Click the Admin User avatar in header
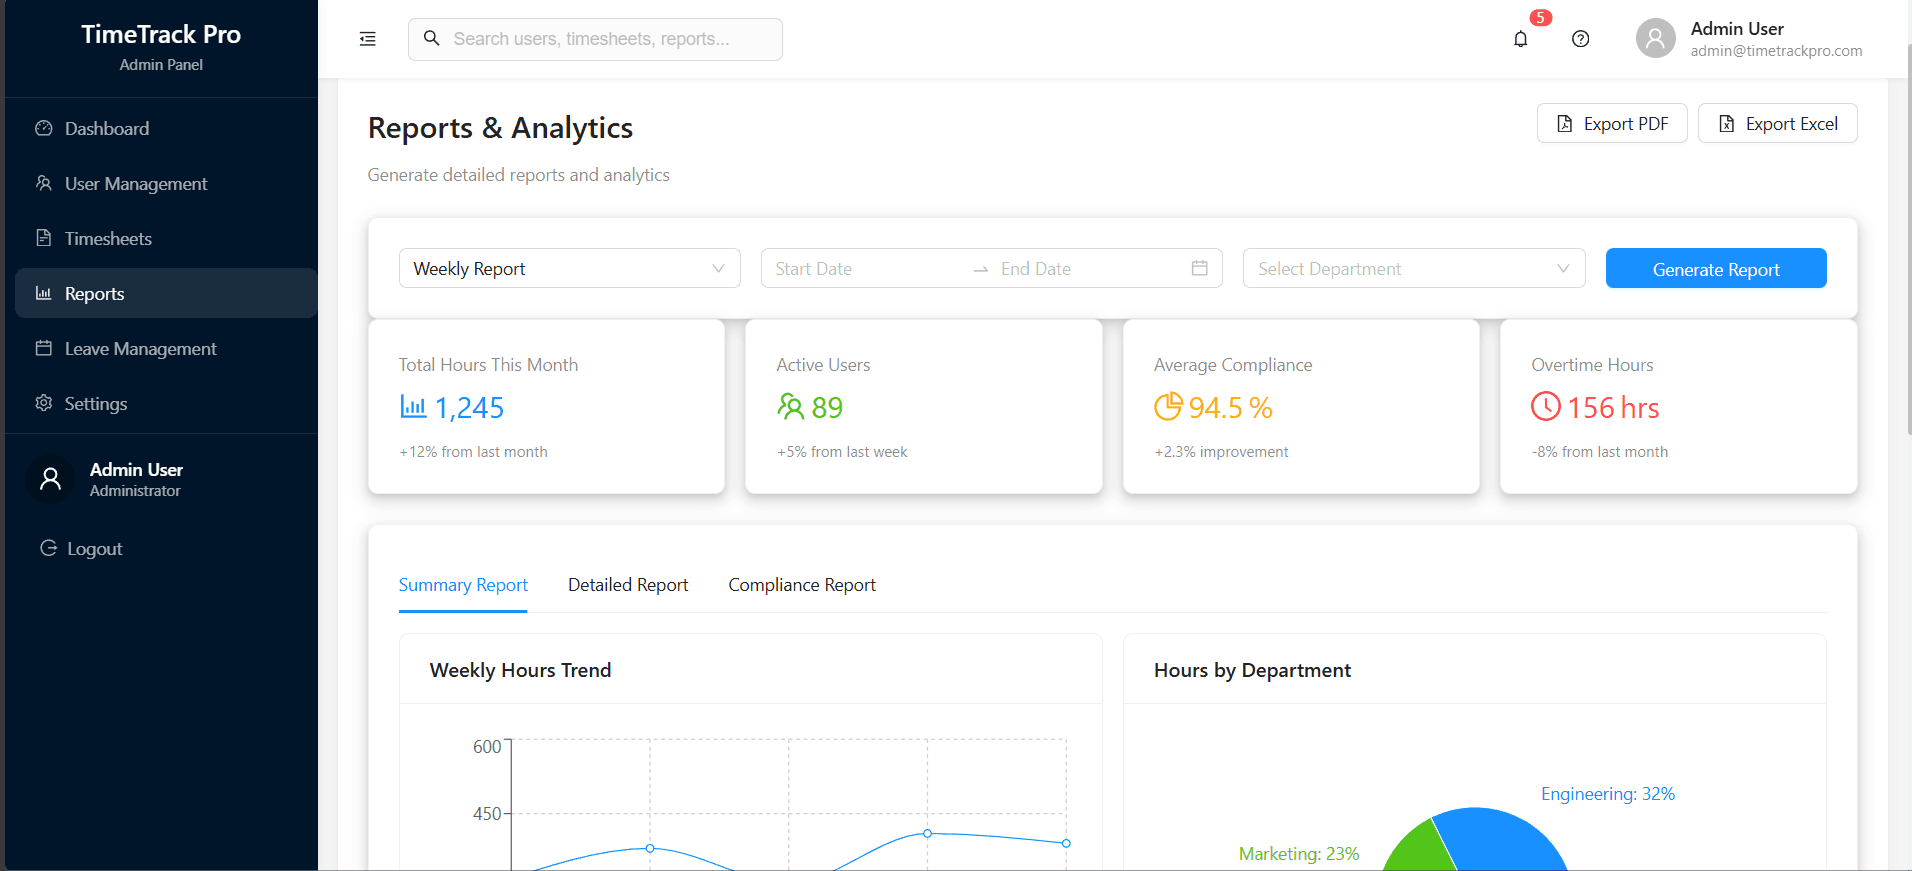The width and height of the screenshot is (1912, 871). click(1655, 38)
